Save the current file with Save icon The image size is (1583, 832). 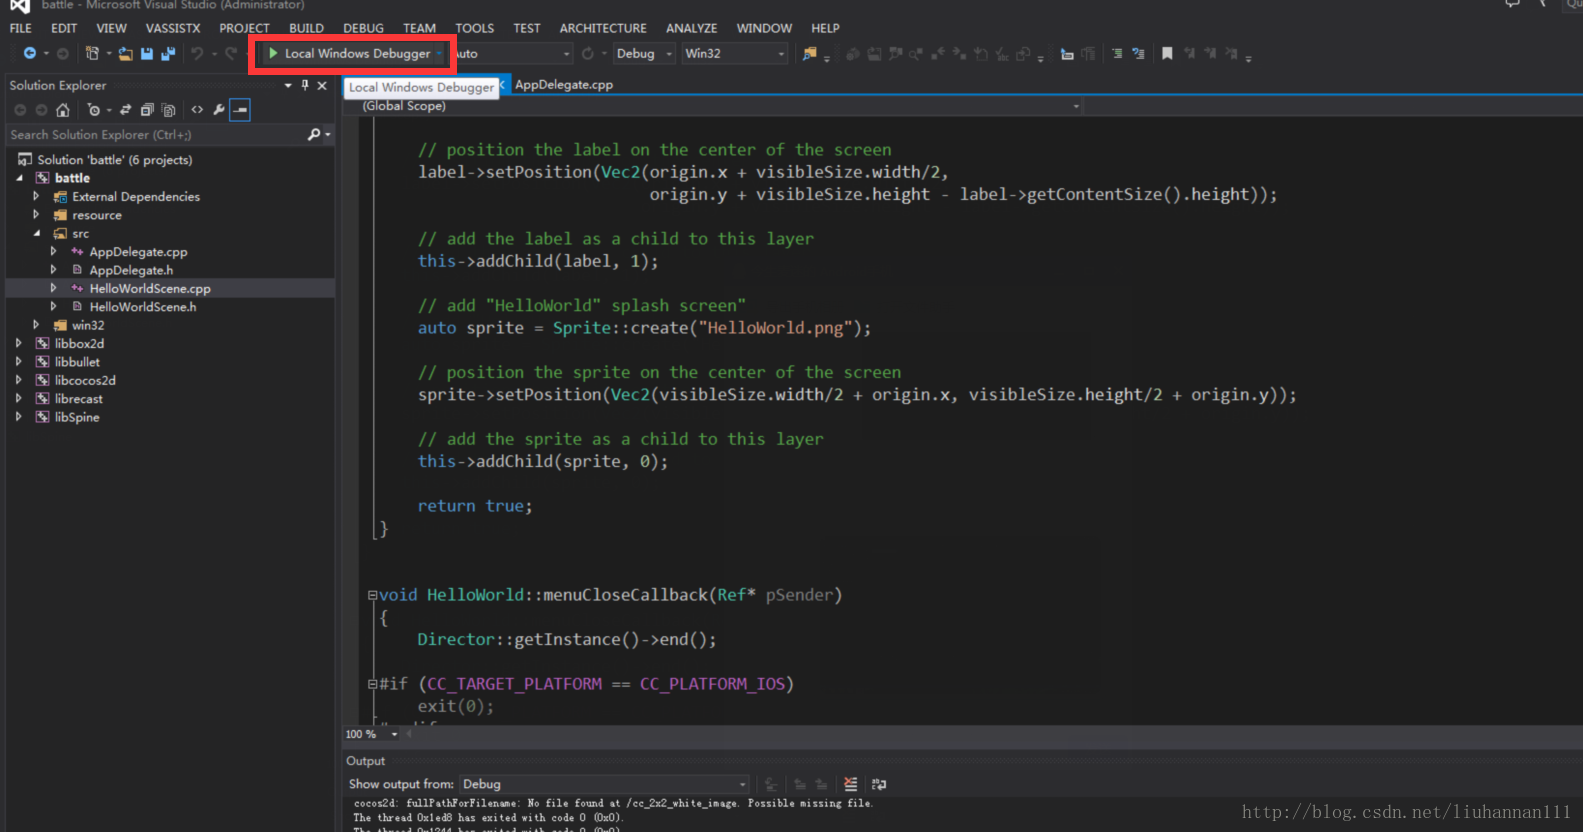147,53
